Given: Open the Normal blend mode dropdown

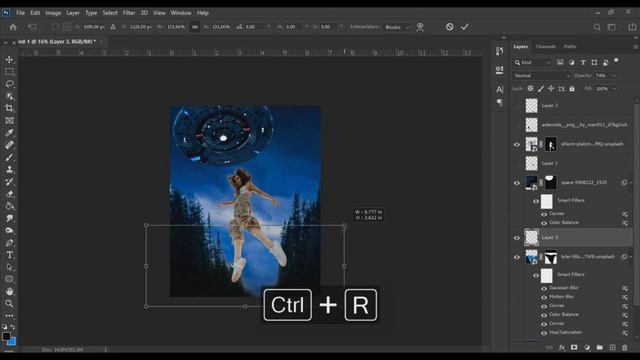Looking at the screenshot, I should 542,76.
